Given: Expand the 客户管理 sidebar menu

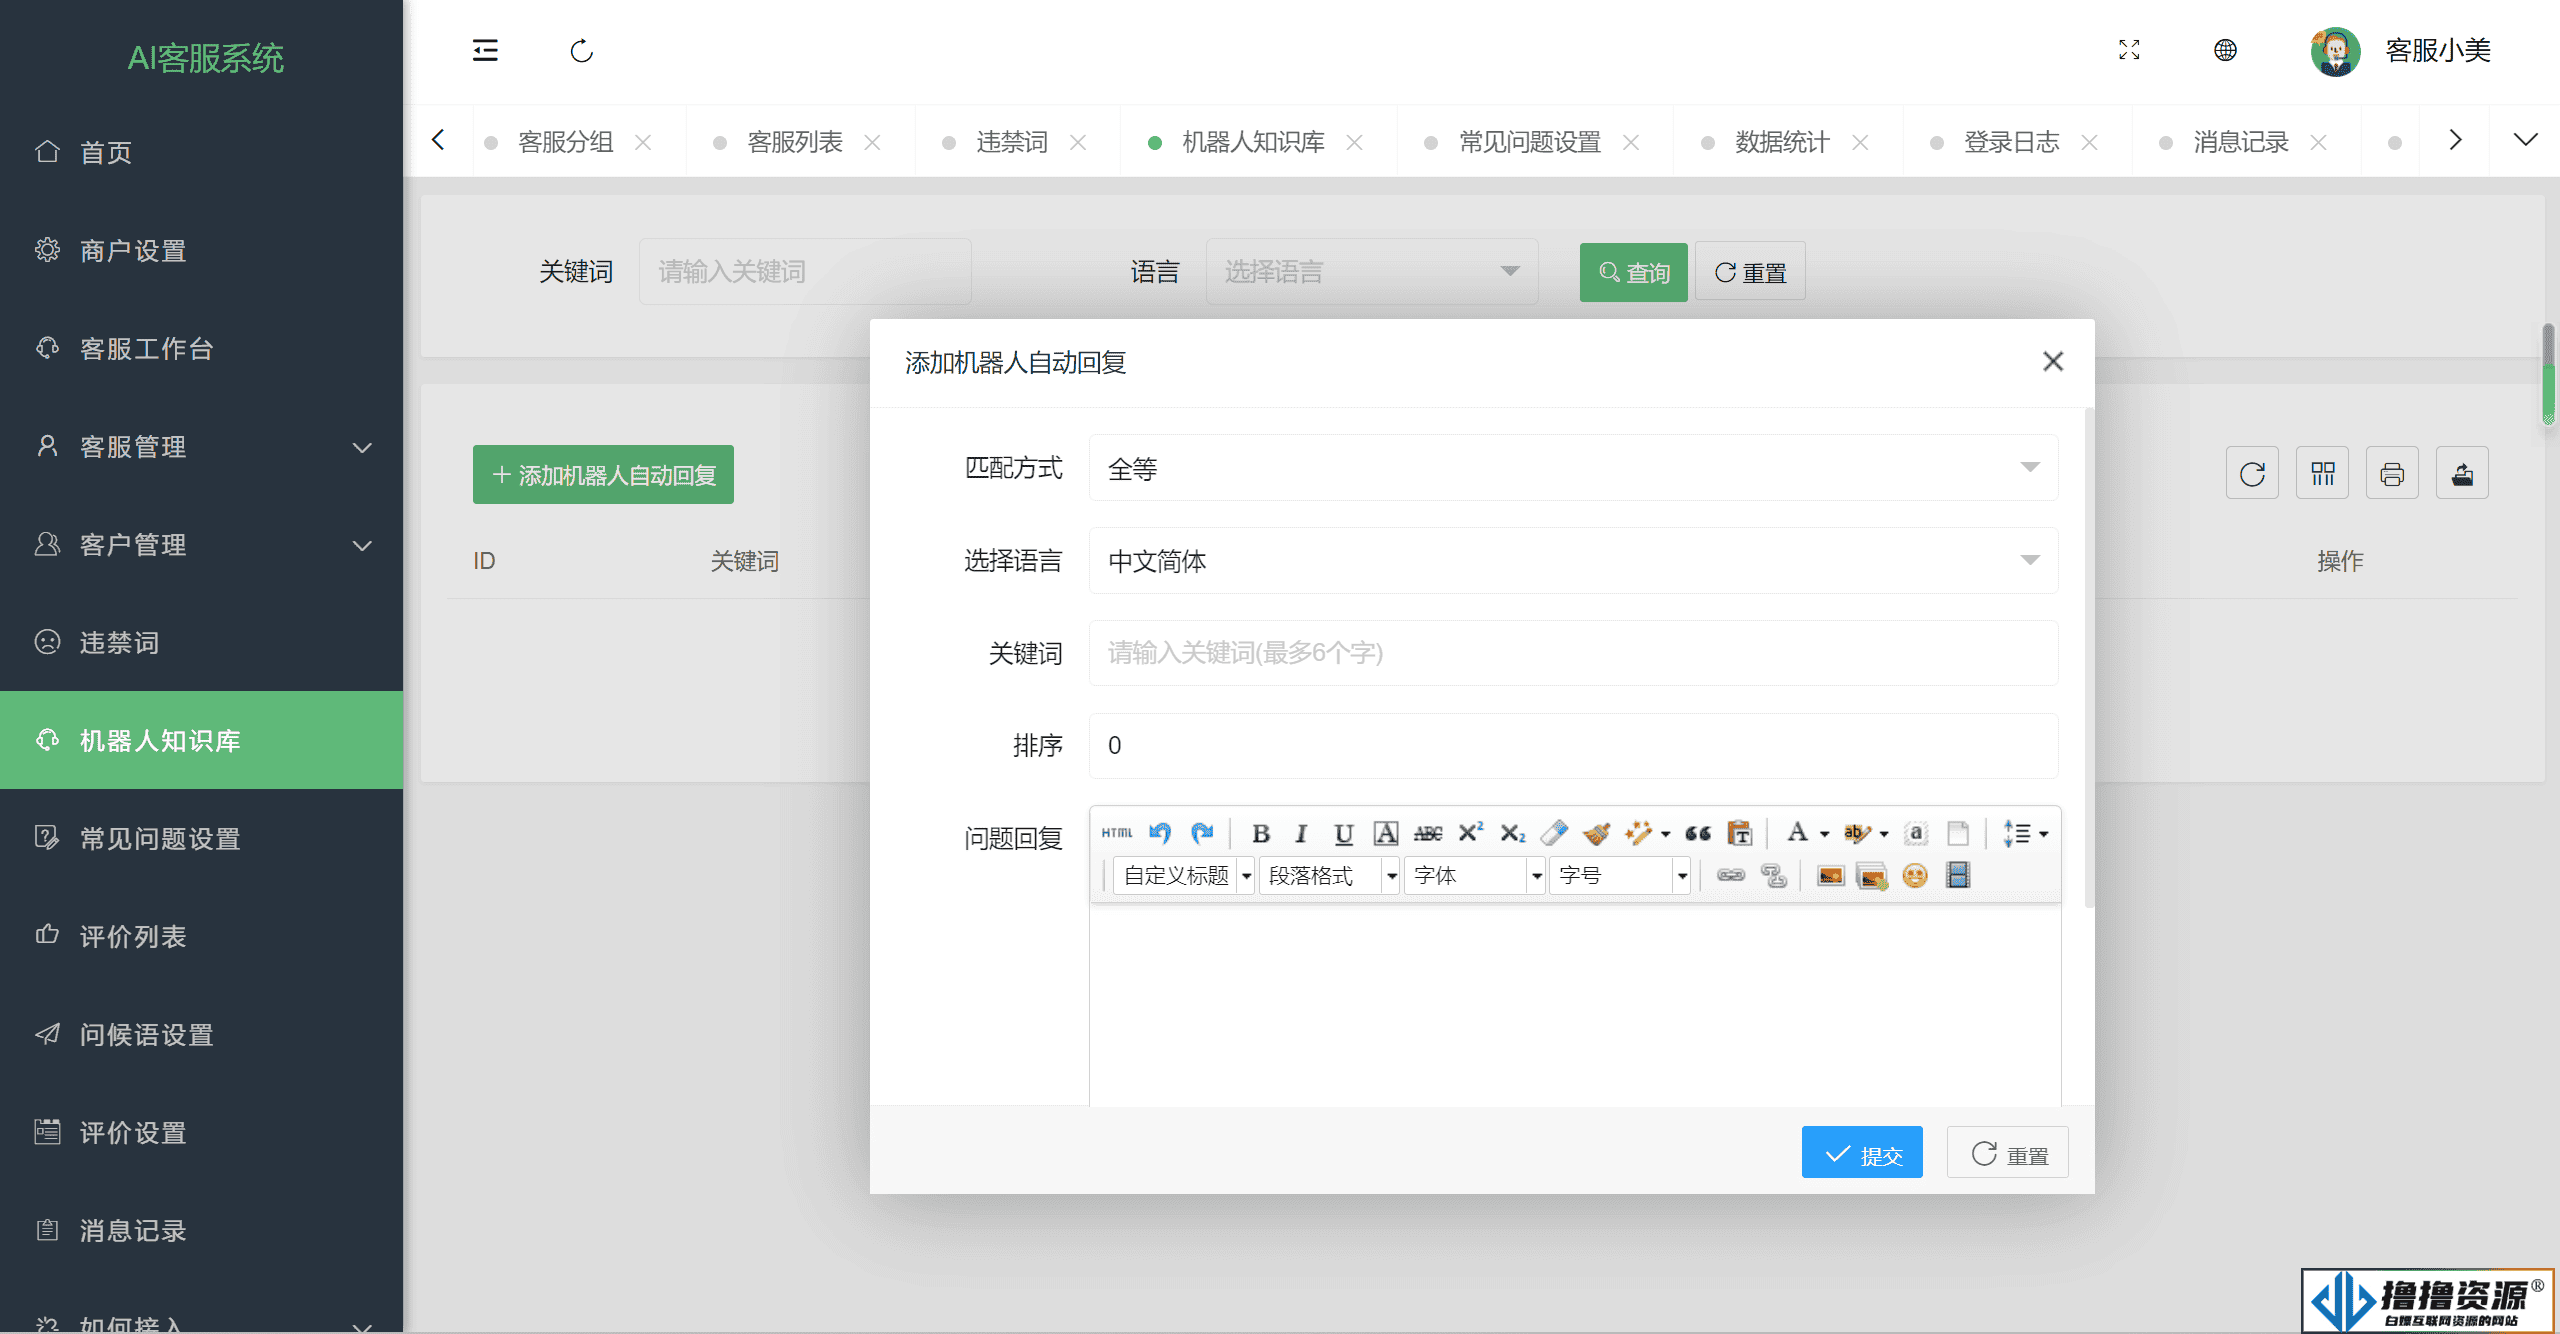Looking at the screenshot, I should 201,545.
